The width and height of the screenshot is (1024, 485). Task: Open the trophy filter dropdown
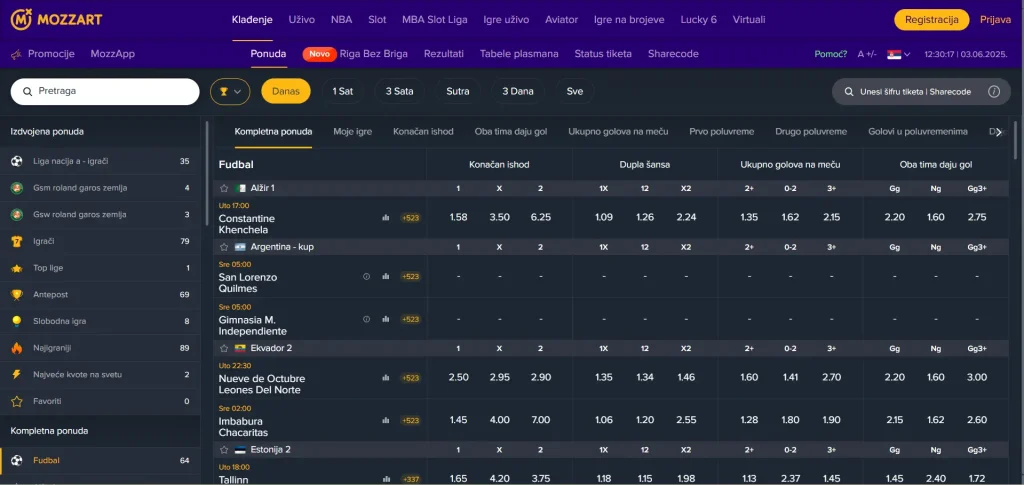[230, 91]
